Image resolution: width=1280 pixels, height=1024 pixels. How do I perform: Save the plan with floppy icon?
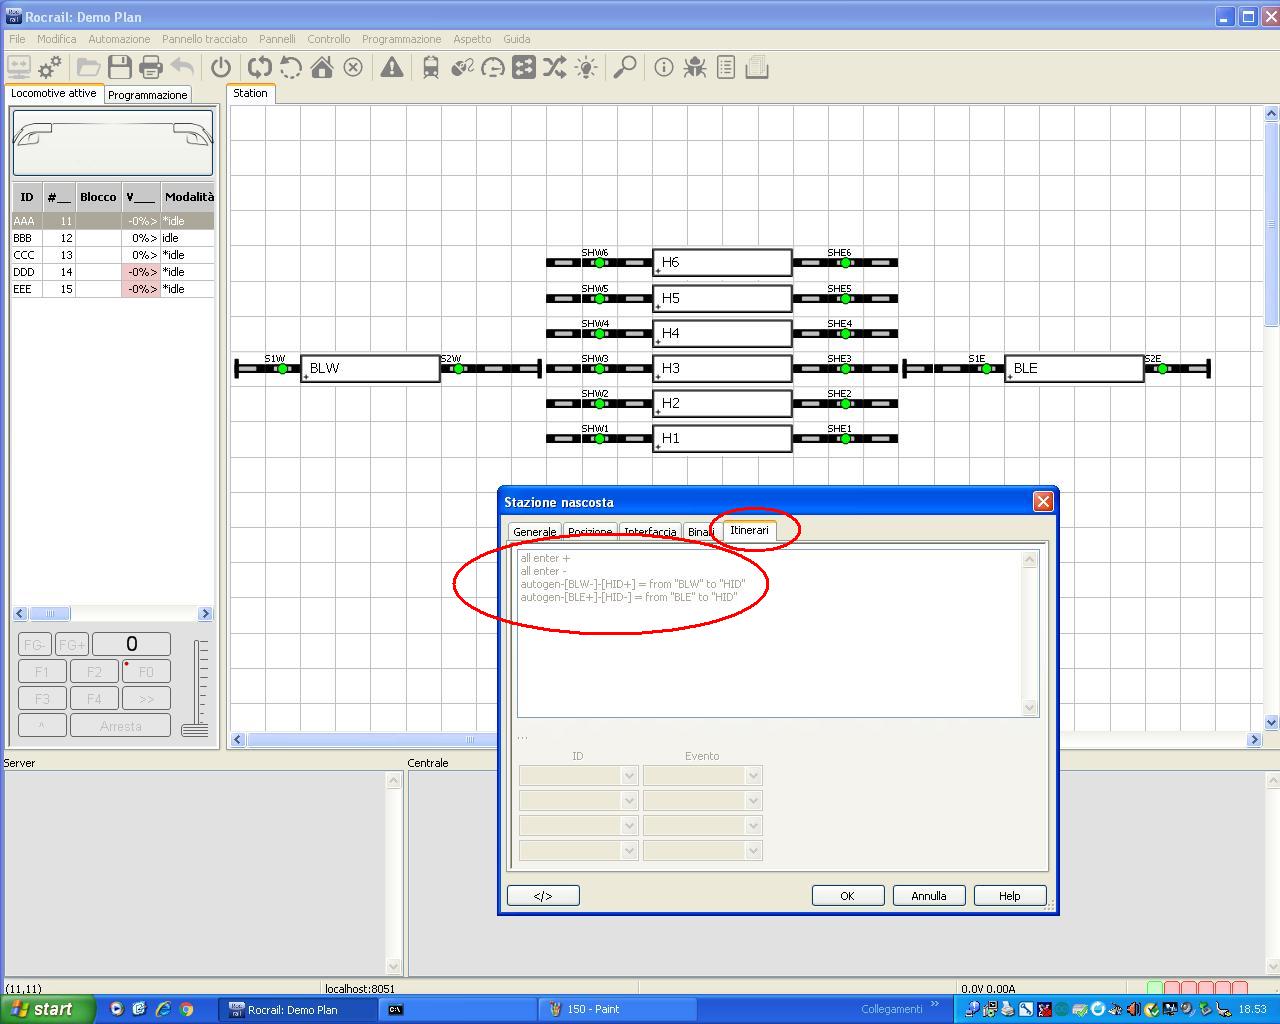[120, 67]
